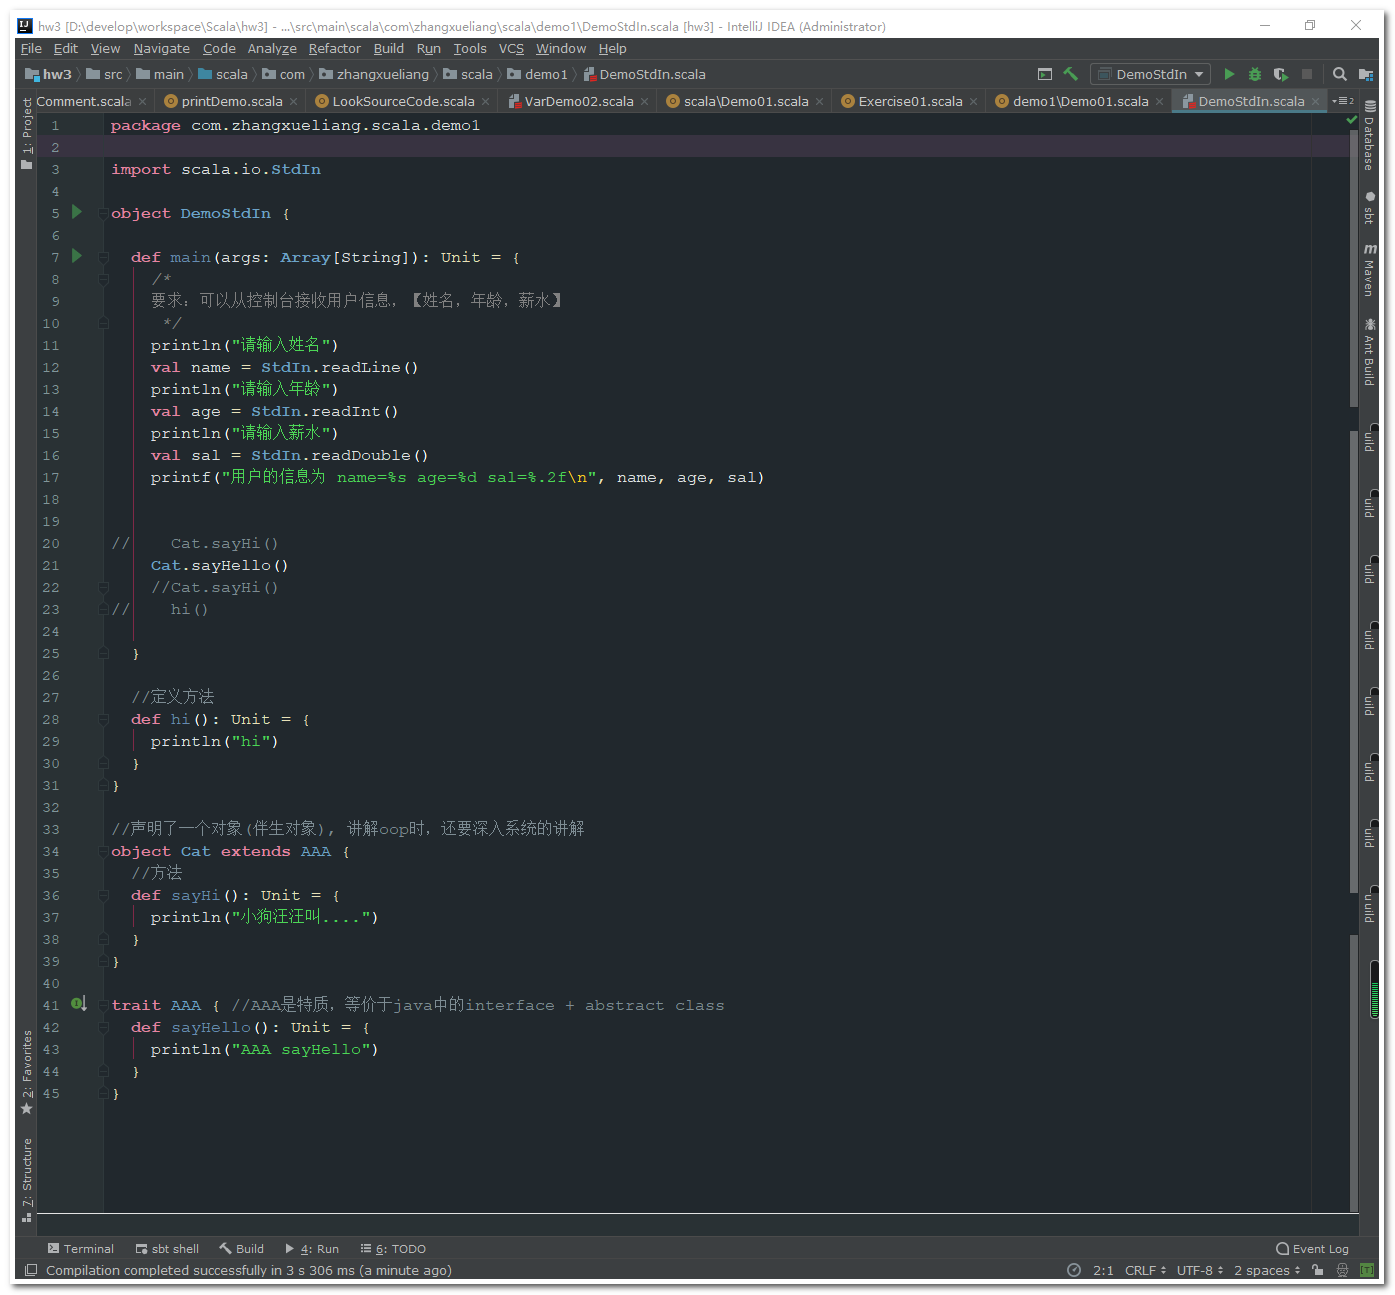Open the Navigate menu

[x=161, y=48]
